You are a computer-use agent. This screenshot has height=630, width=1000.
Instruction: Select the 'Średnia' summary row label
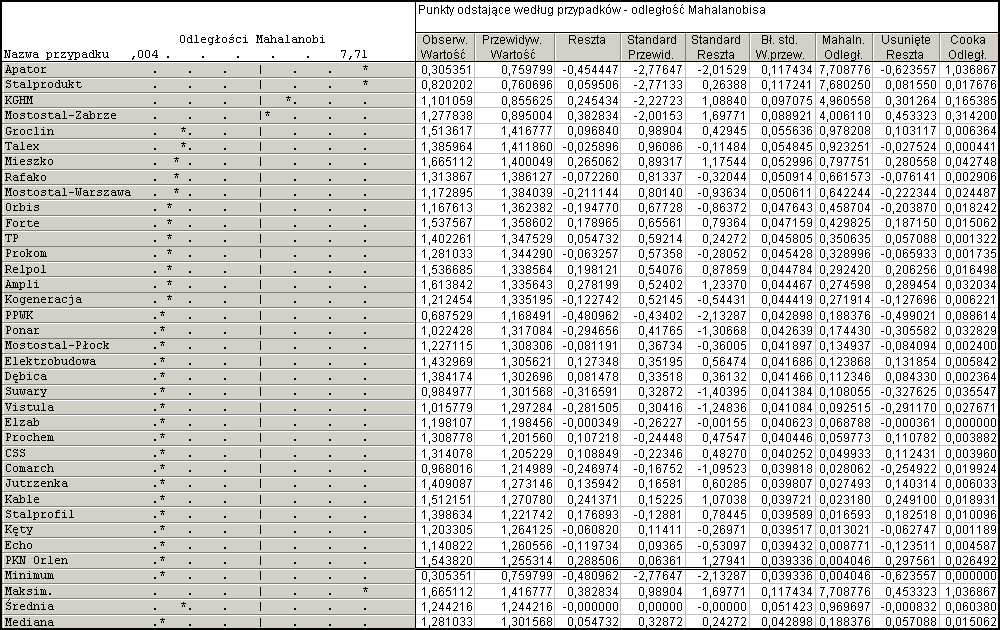29,607
